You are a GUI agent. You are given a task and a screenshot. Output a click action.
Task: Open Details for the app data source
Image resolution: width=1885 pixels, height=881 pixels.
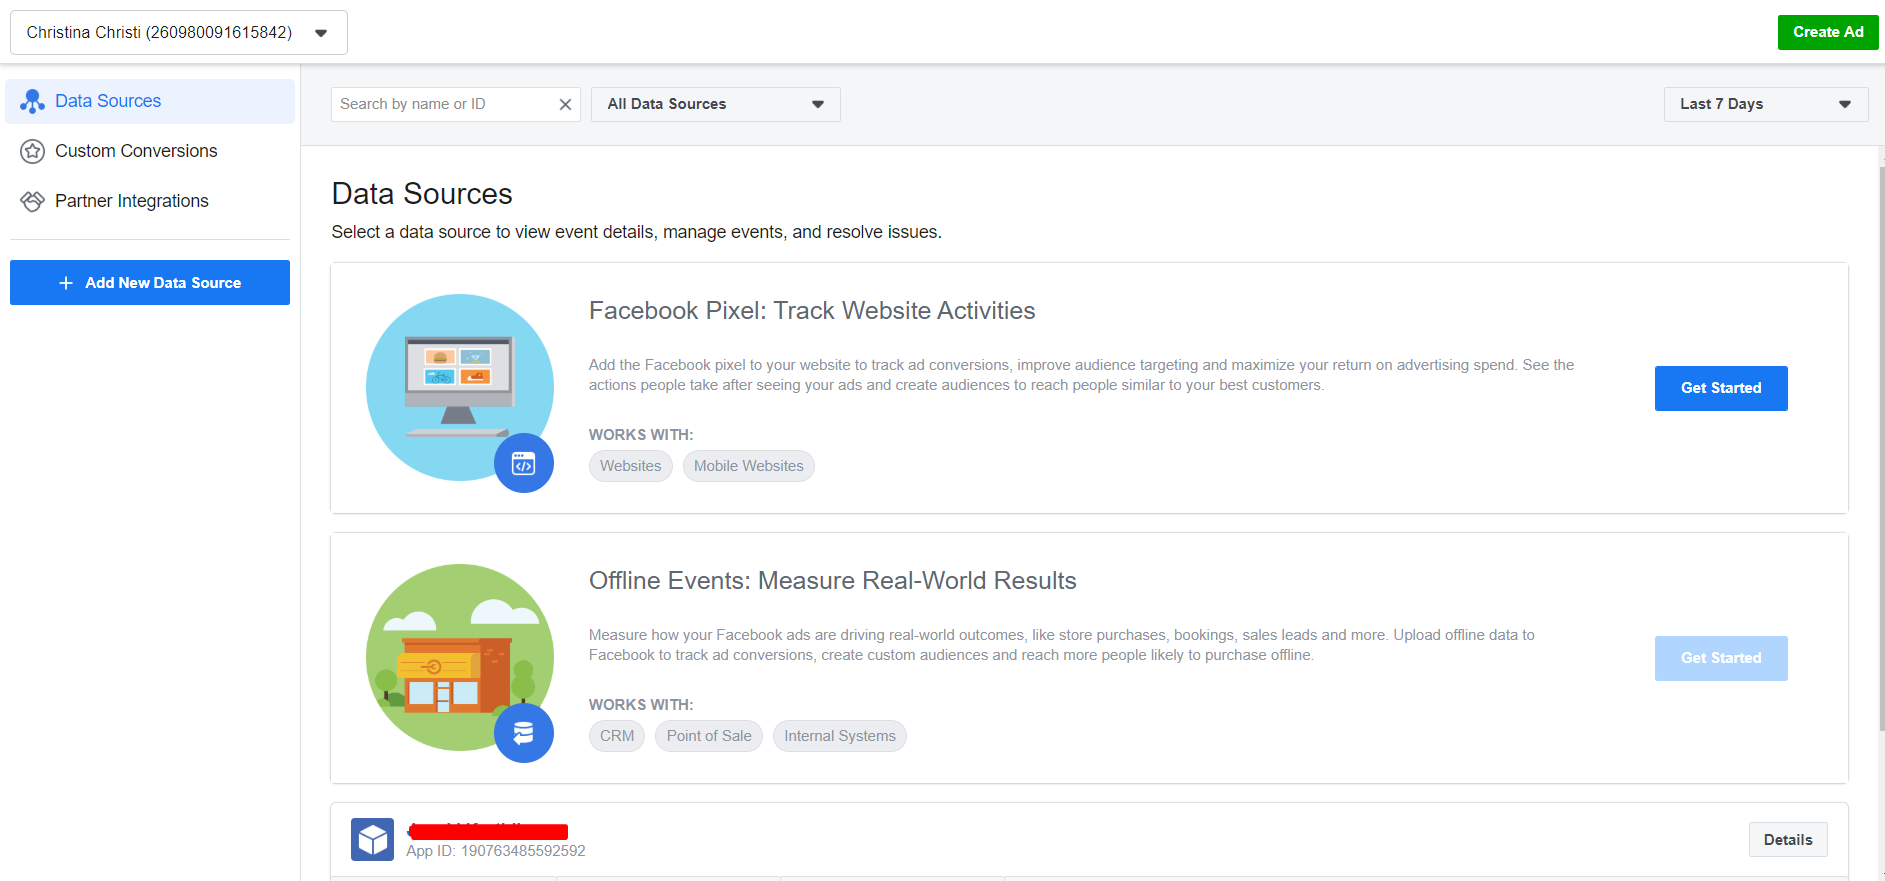tap(1788, 840)
